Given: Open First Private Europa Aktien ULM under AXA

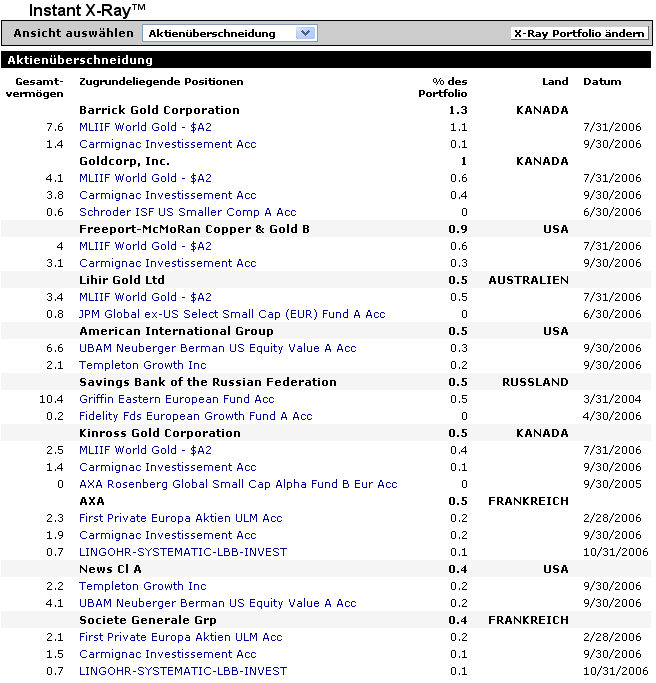Looking at the screenshot, I should tap(180, 518).
